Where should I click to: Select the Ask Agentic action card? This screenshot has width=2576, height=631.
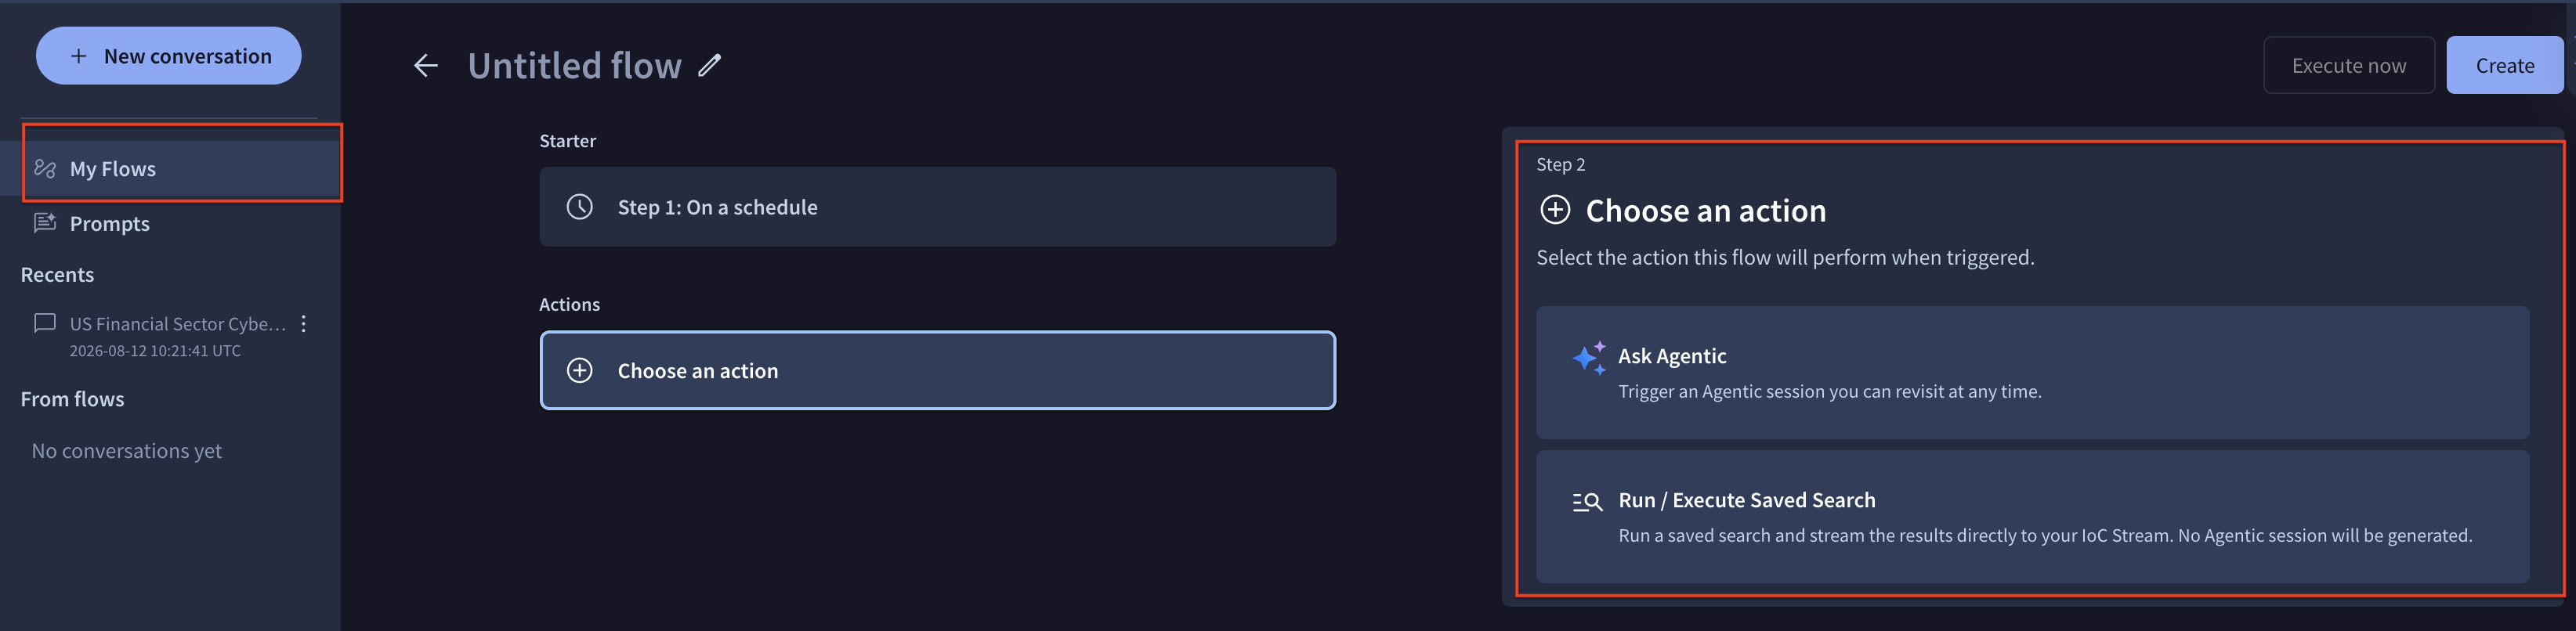[2032, 373]
